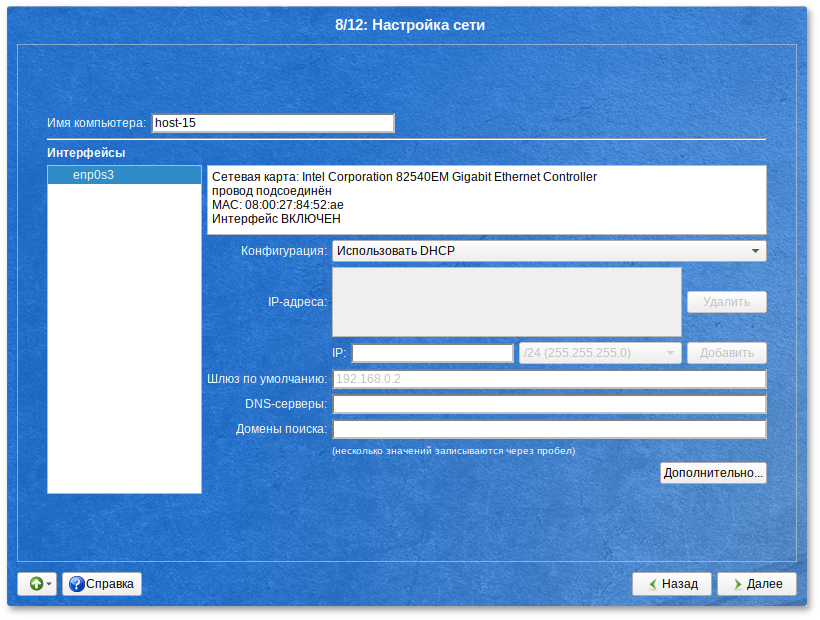Click the Добавить button
The width and height of the screenshot is (820, 620).
coord(727,353)
